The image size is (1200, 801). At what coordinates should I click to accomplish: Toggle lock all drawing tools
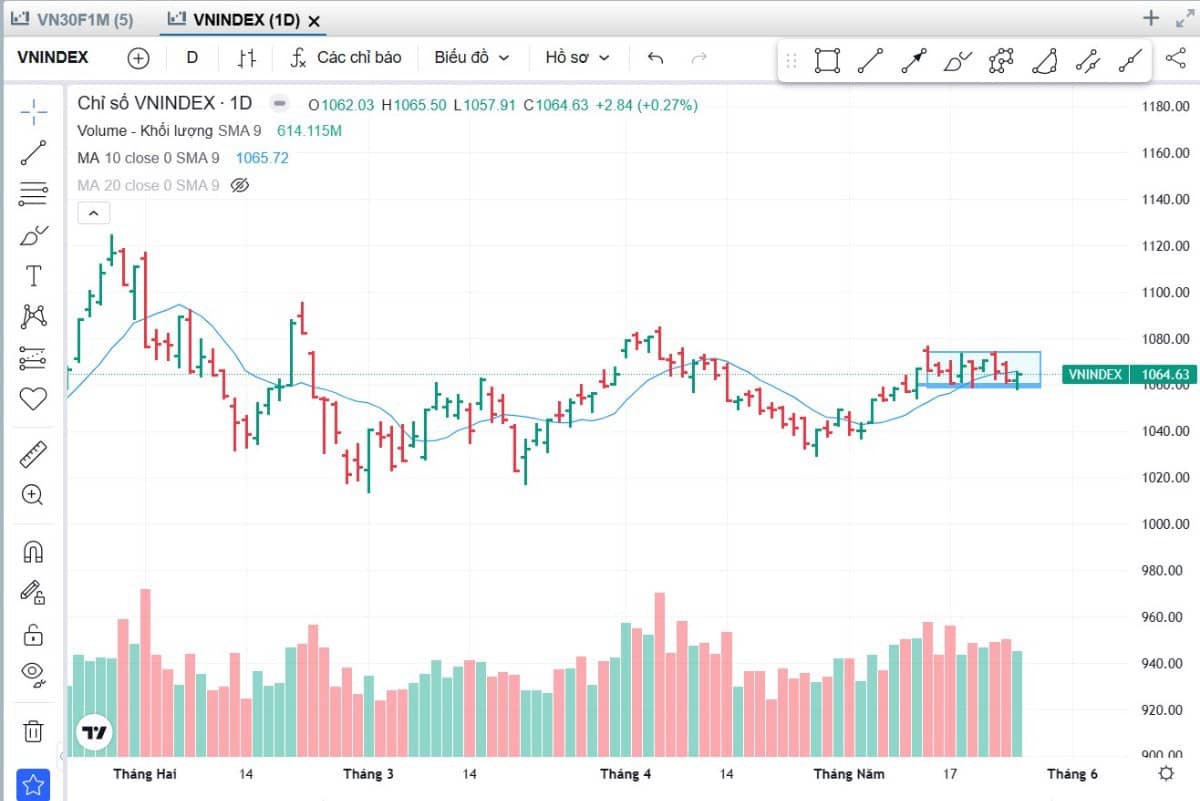pos(33,634)
